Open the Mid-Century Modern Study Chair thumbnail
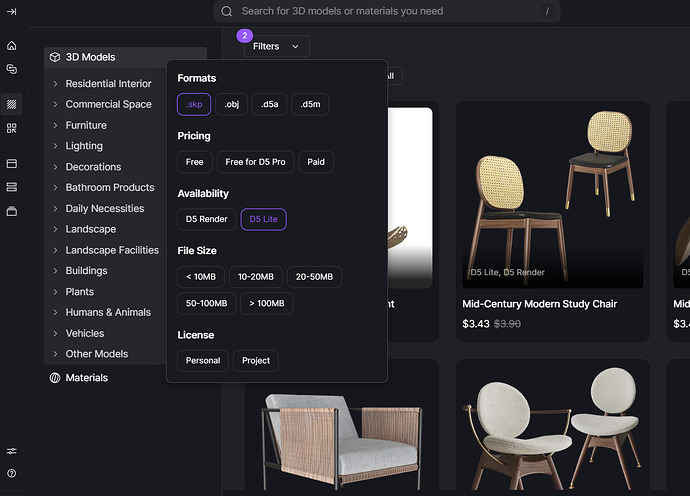This screenshot has width=690, height=496. tap(550, 195)
